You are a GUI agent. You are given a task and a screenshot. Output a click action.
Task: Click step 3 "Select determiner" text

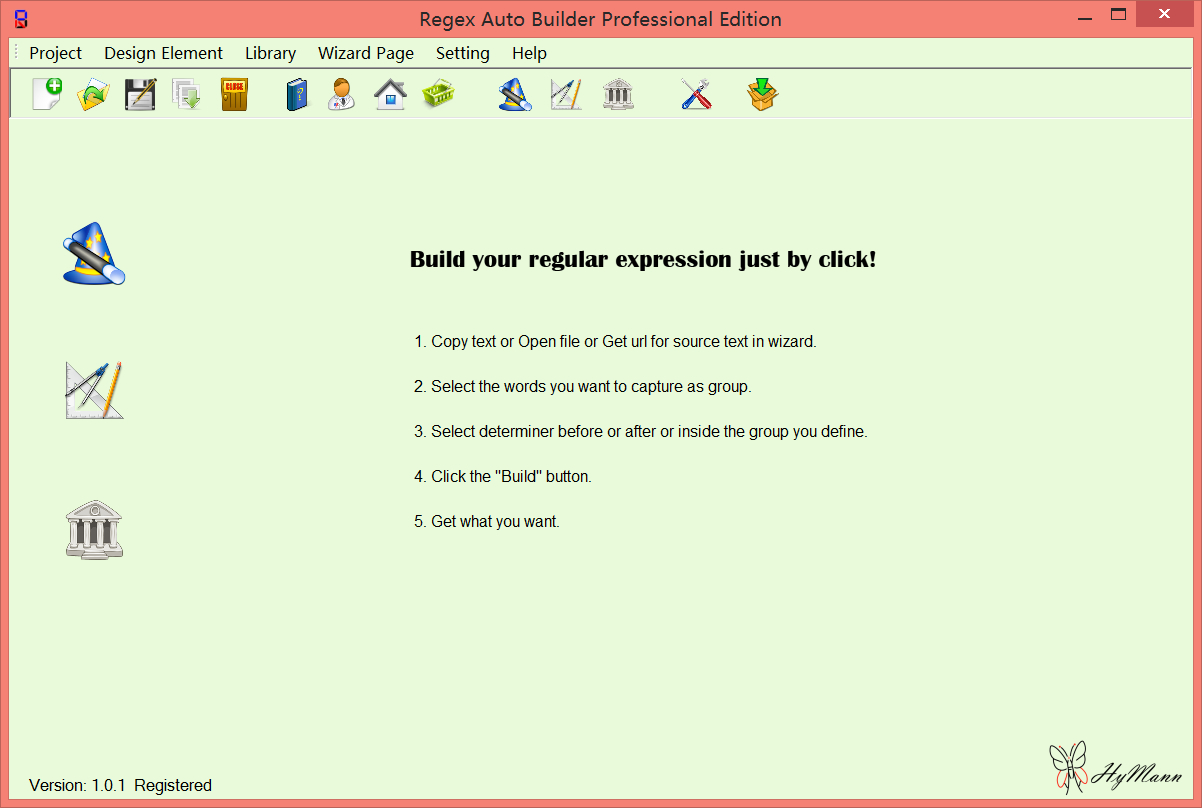coord(641,432)
